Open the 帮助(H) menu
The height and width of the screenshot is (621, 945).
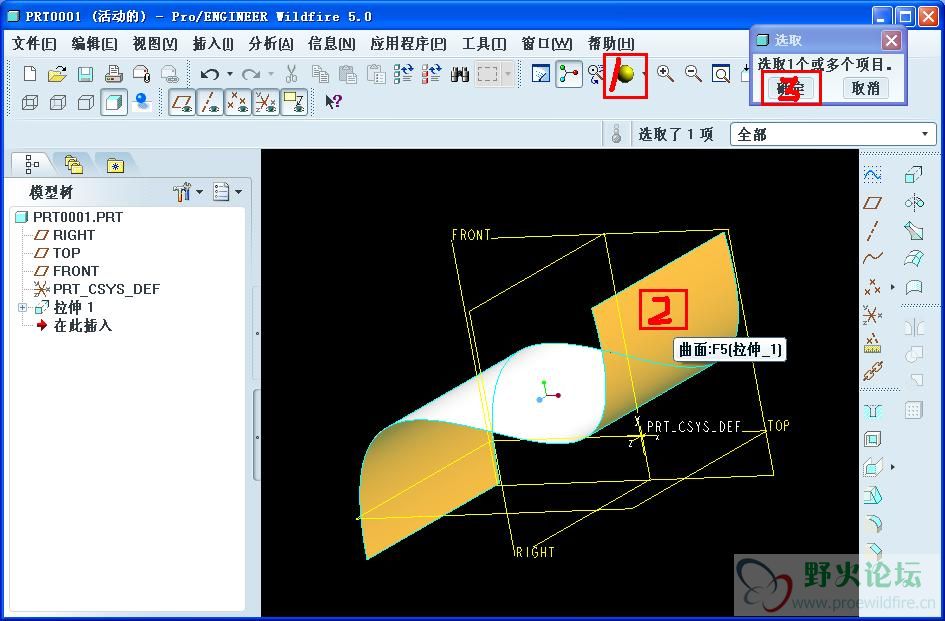click(611, 43)
